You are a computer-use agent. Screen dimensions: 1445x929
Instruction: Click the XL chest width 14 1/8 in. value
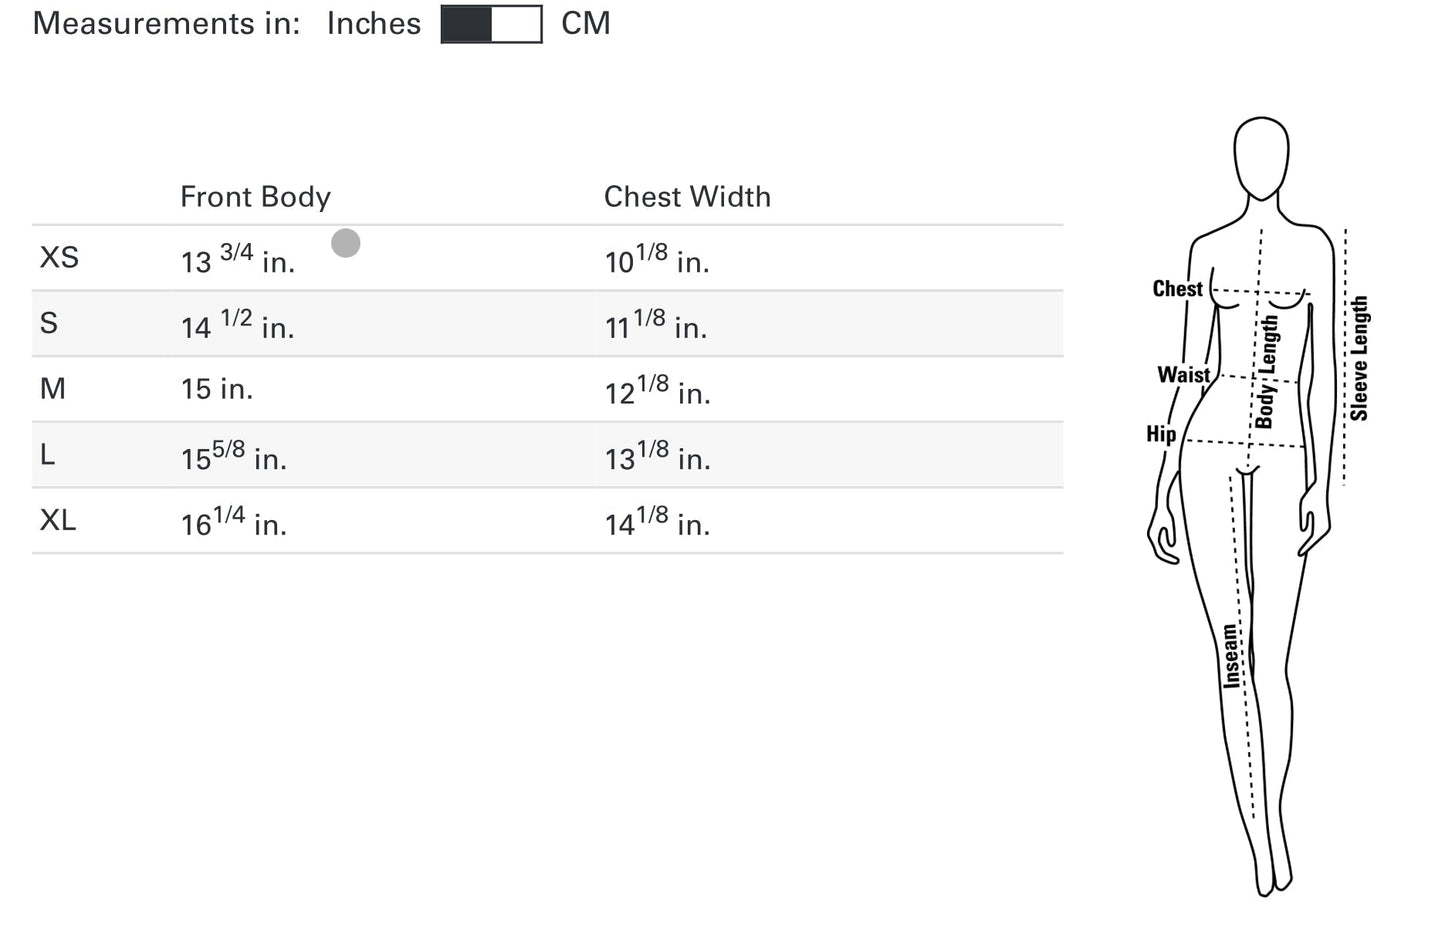pyautogui.click(x=657, y=522)
